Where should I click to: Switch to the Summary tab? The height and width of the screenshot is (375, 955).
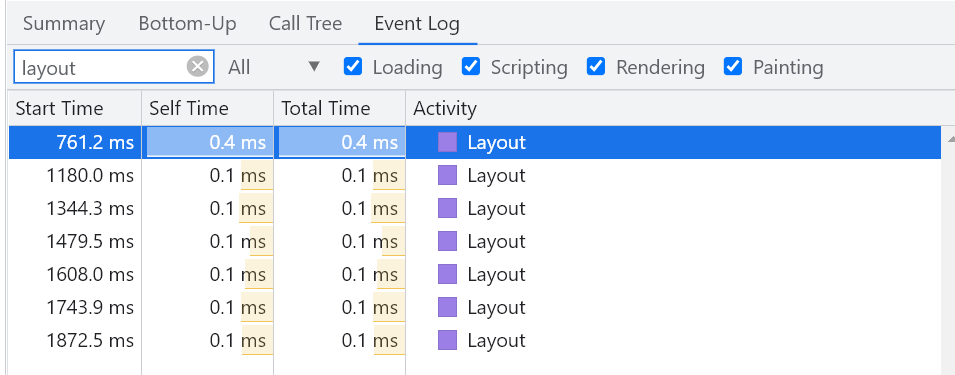click(x=64, y=24)
